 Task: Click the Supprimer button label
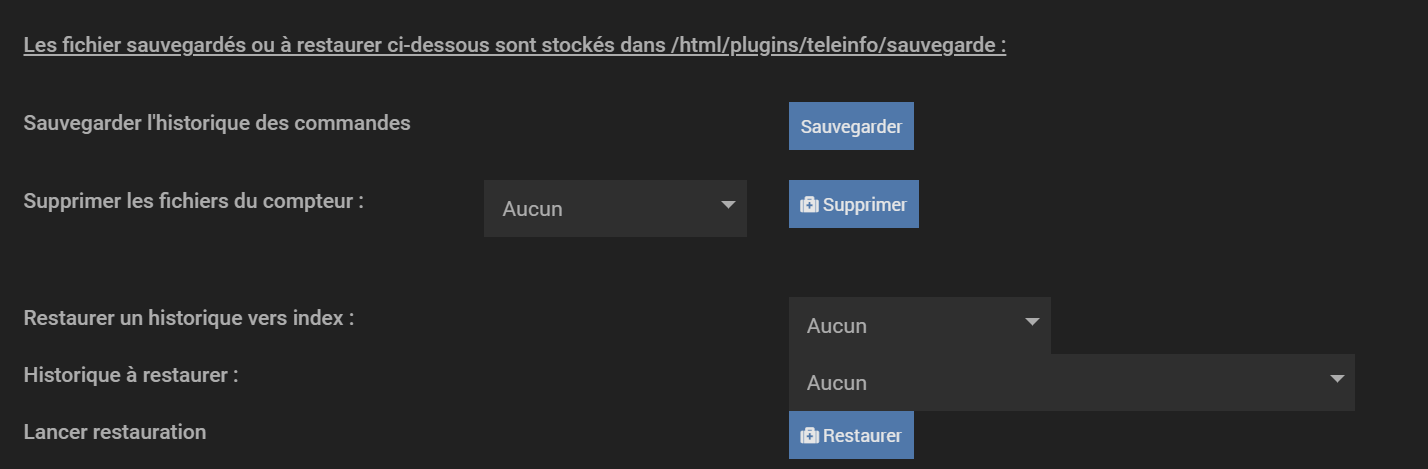865,205
